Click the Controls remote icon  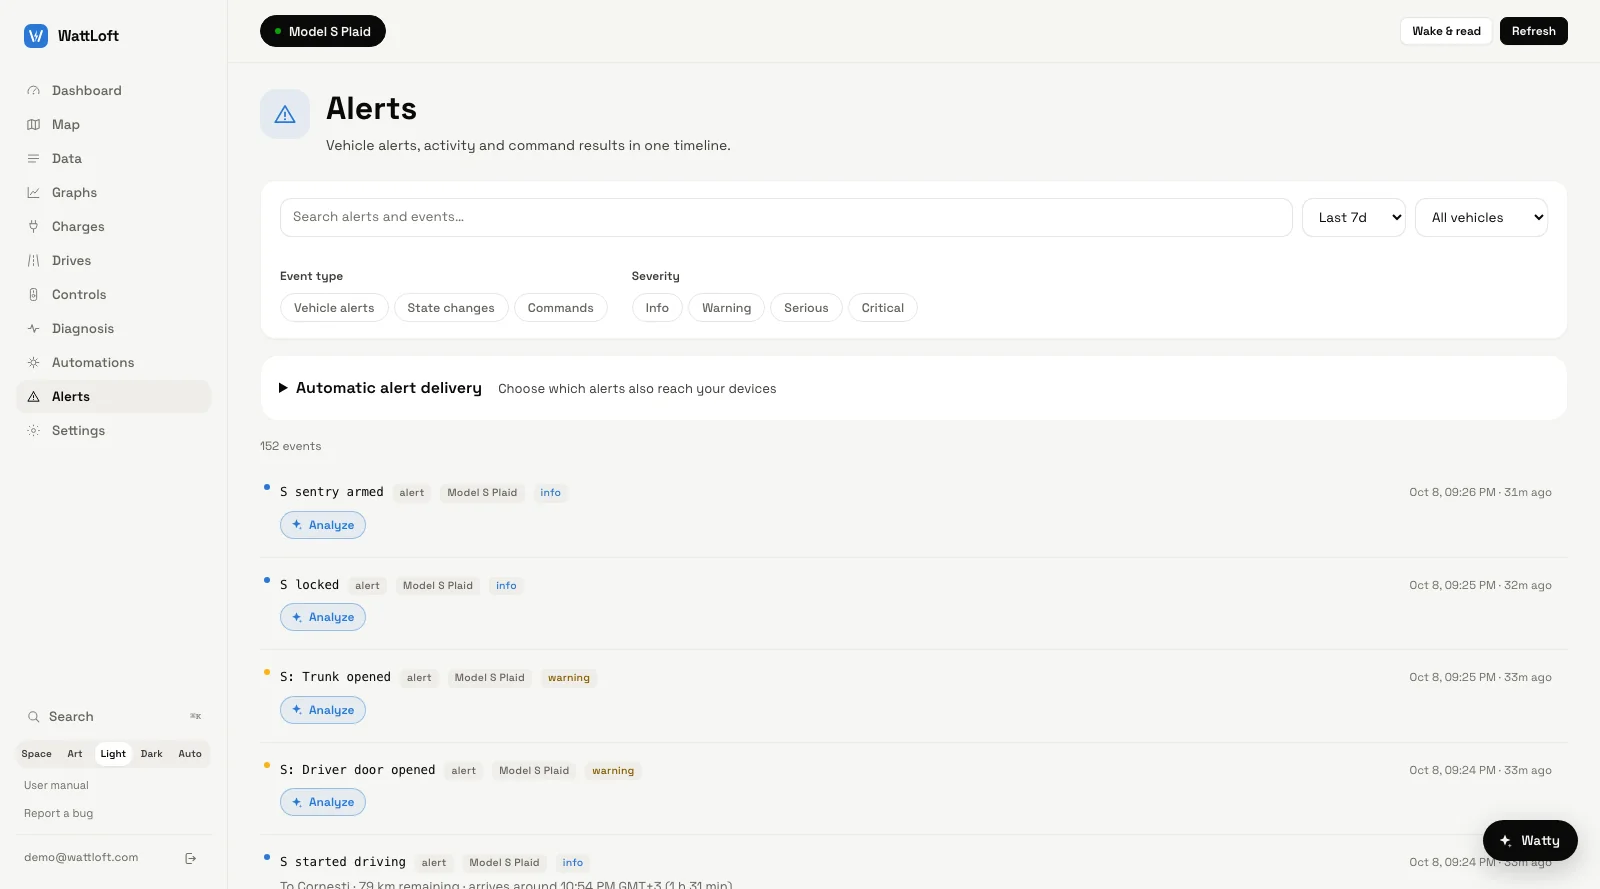(33, 295)
